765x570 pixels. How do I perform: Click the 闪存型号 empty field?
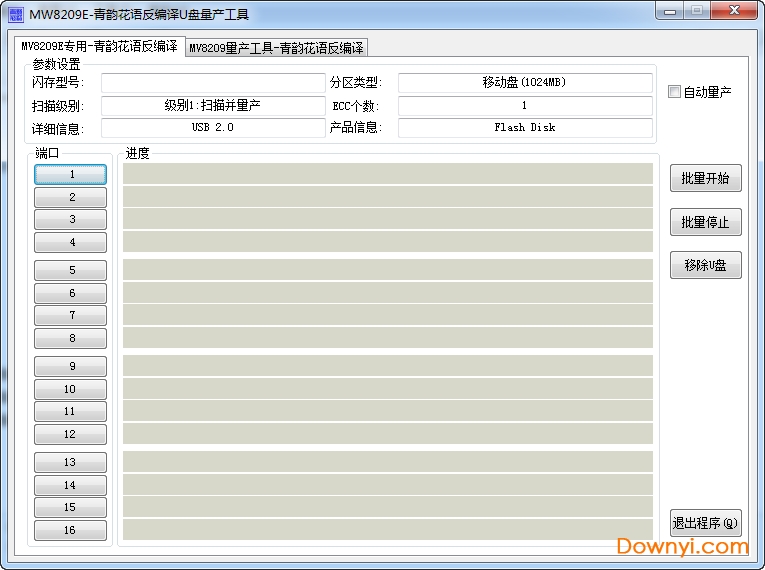click(213, 83)
